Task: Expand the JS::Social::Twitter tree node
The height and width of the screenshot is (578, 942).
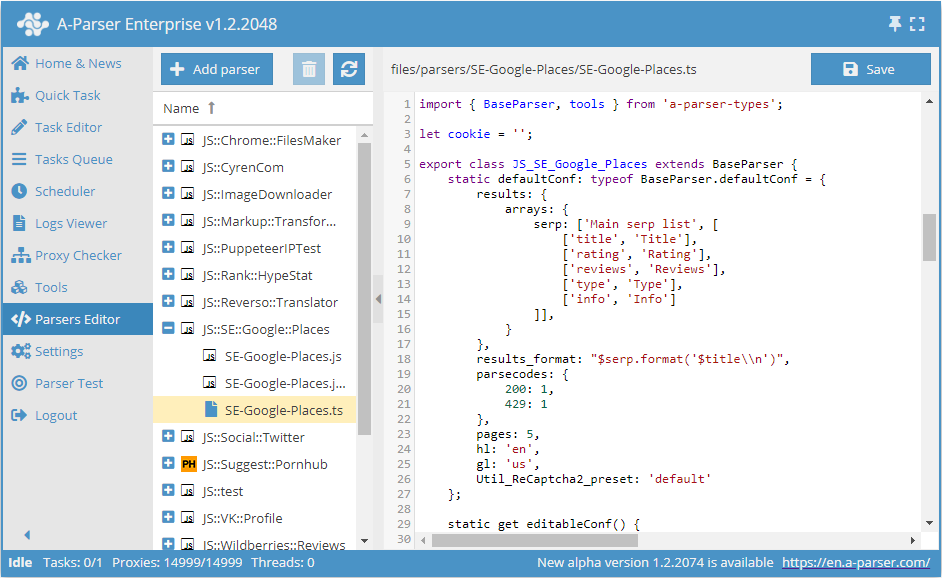Action: [168, 437]
